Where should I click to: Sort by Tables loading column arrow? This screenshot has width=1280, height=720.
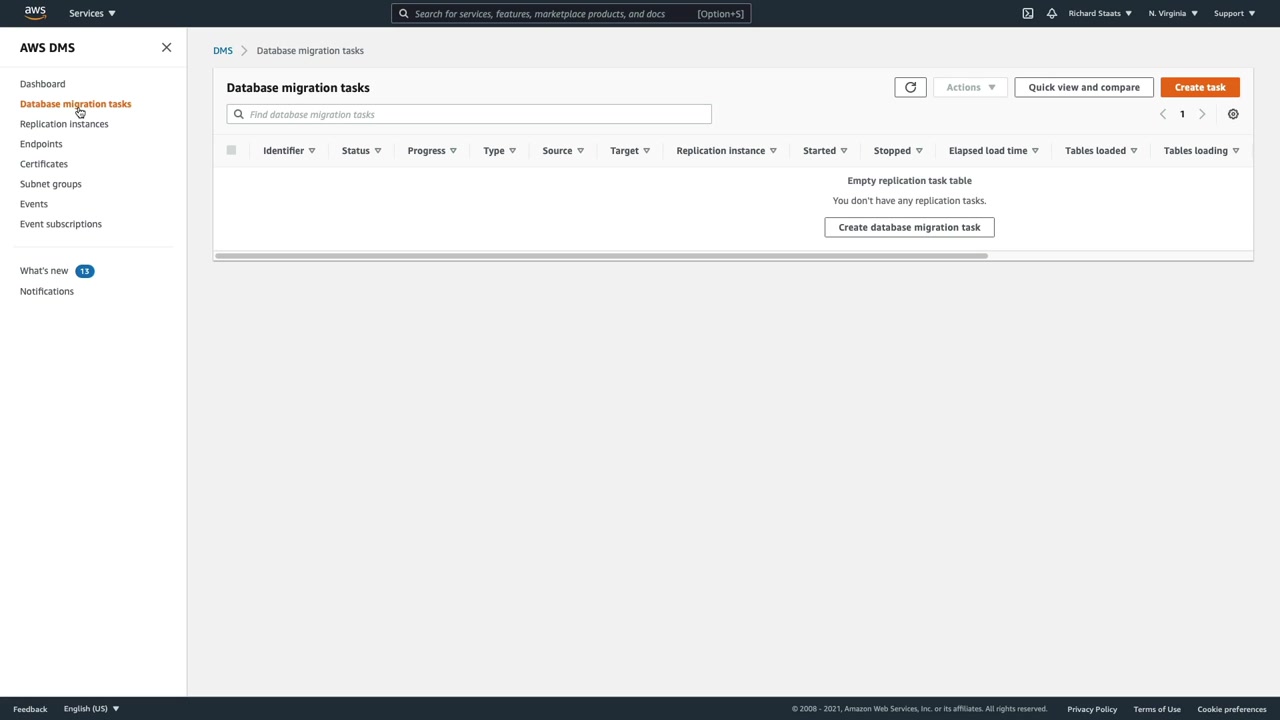[x=1236, y=151]
